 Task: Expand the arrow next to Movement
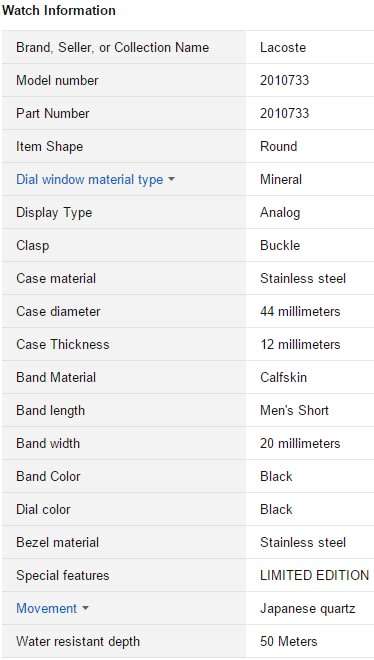coord(85,608)
